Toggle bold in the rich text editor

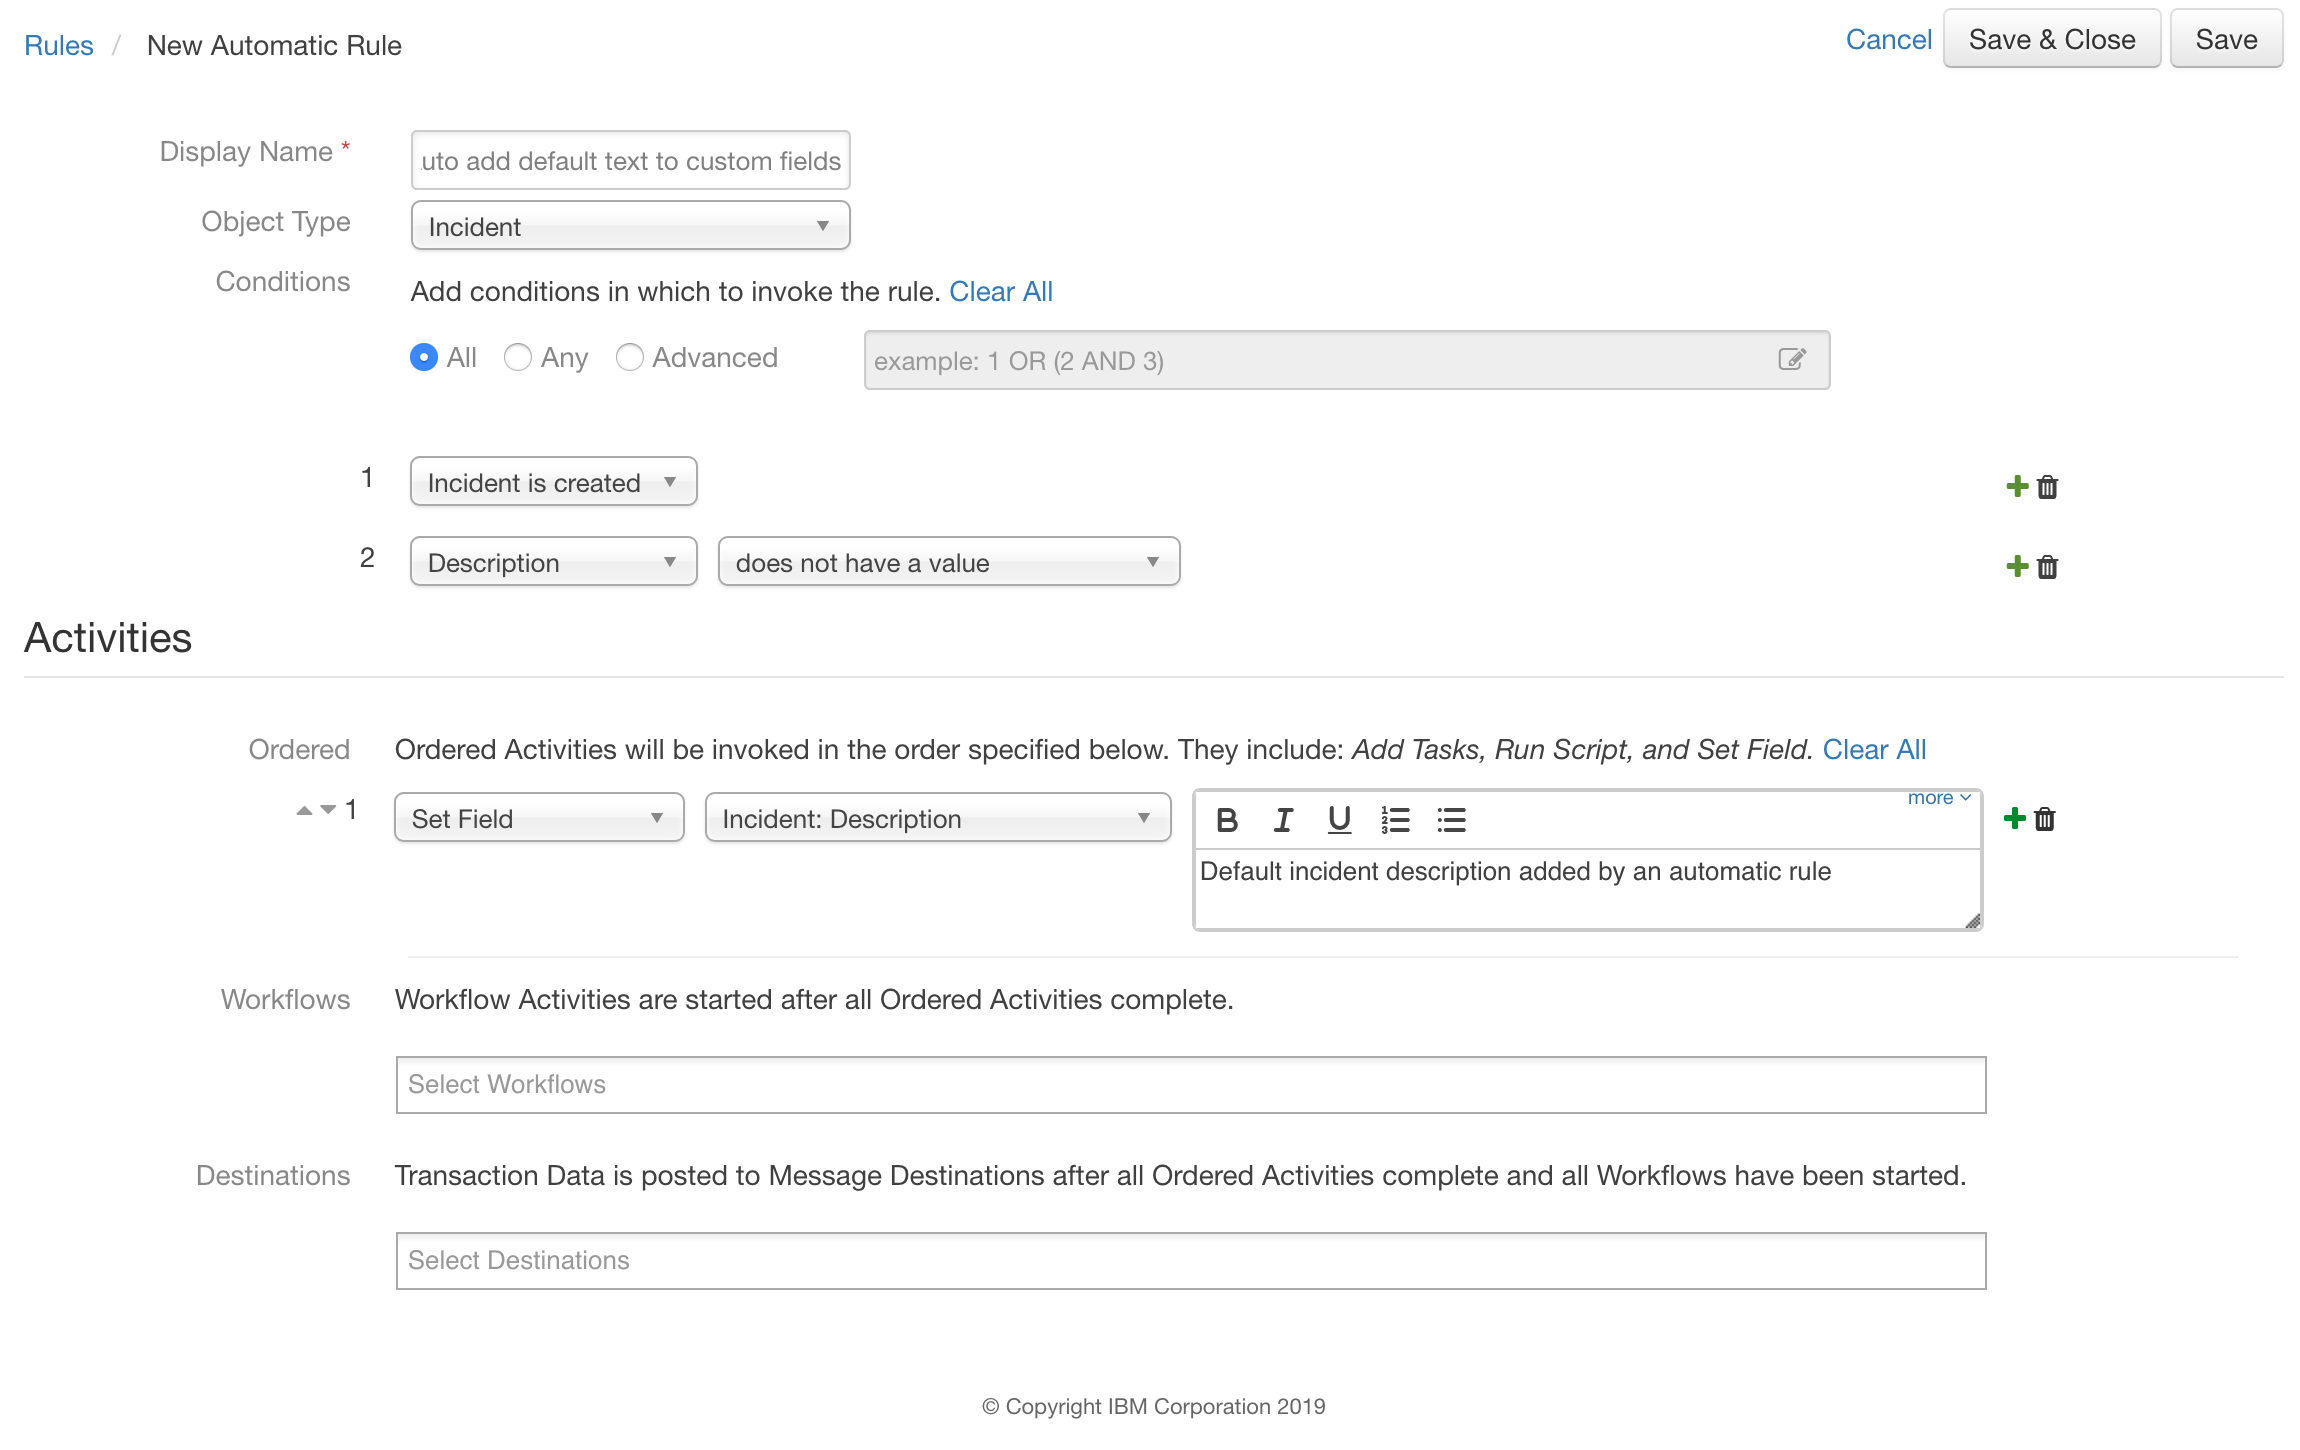[1227, 820]
